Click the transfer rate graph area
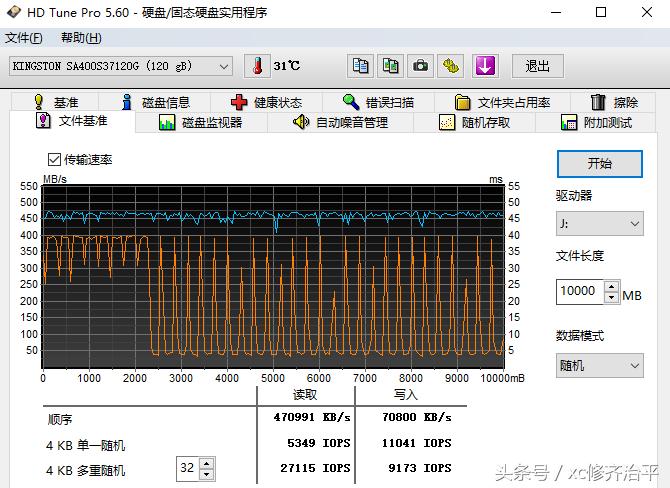Viewport: 670px width, 488px height. click(273, 276)
